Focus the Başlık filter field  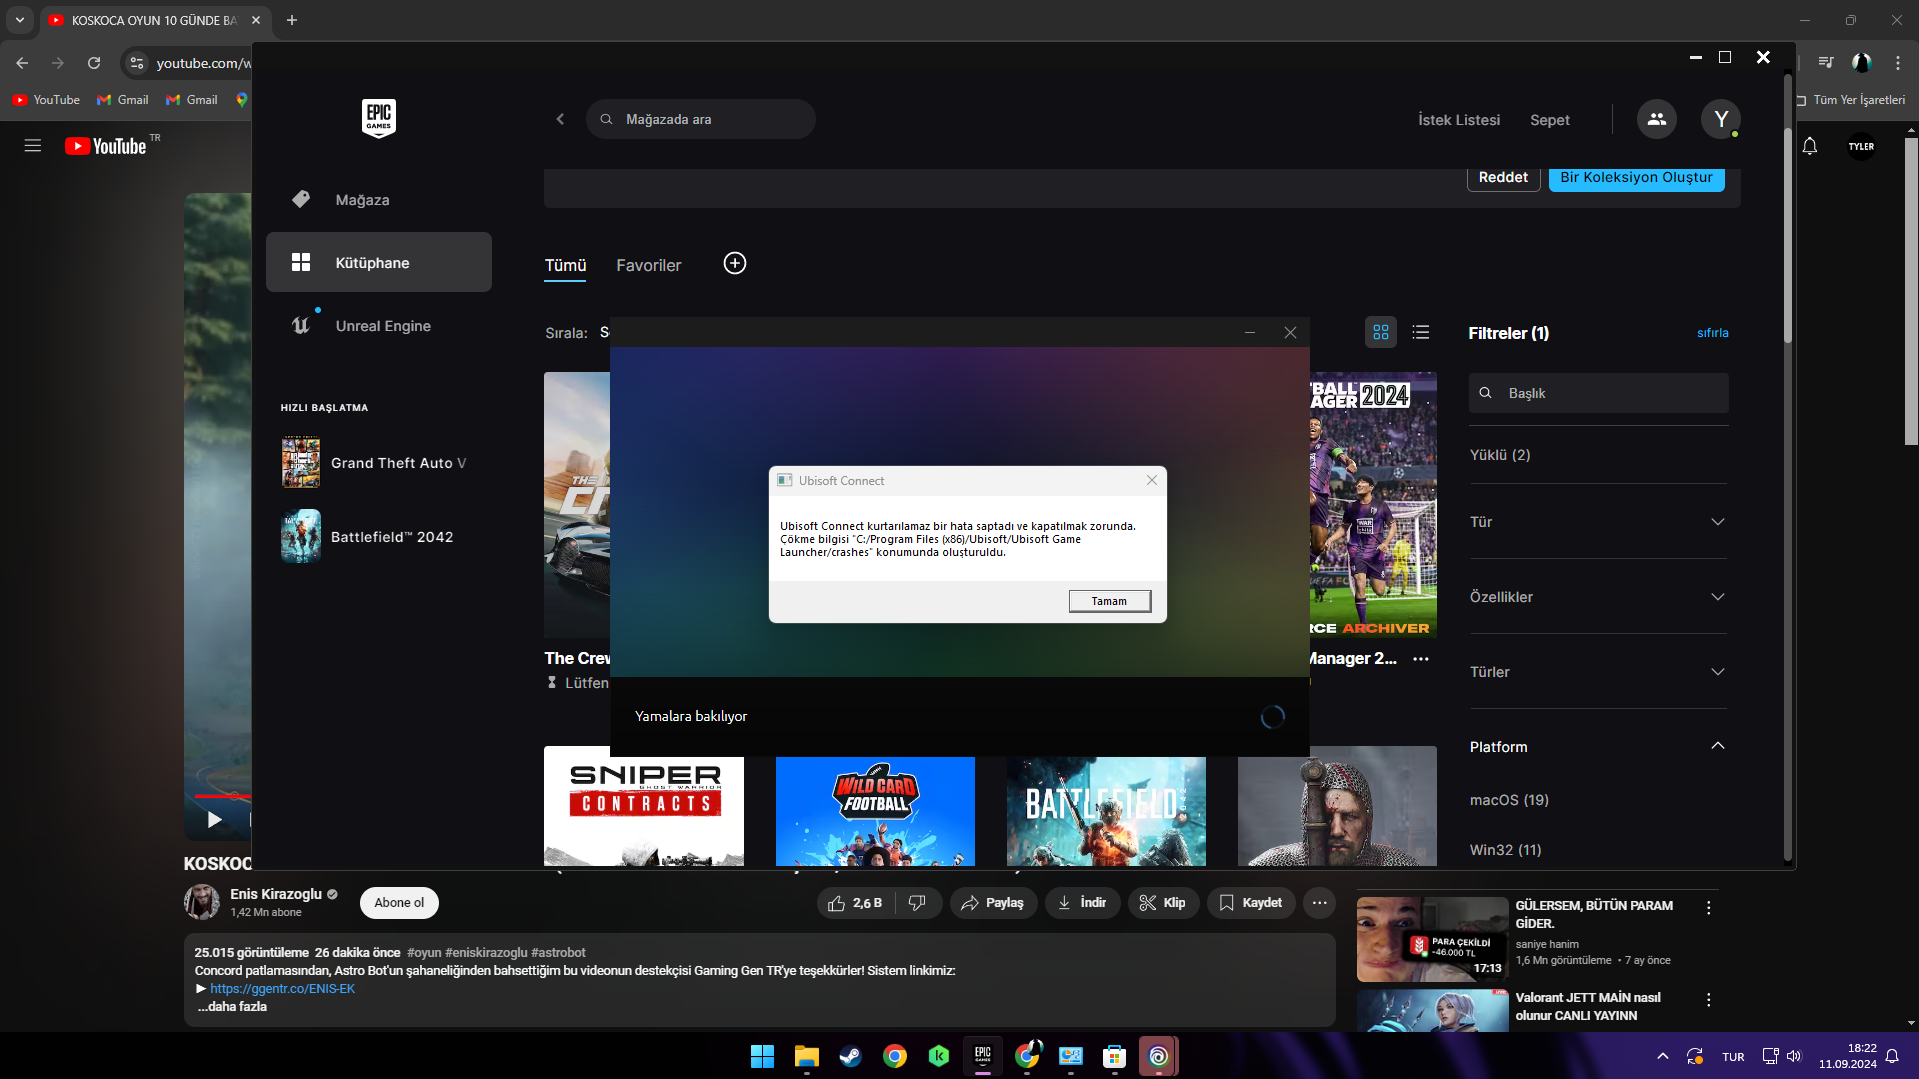(1598, 393)
